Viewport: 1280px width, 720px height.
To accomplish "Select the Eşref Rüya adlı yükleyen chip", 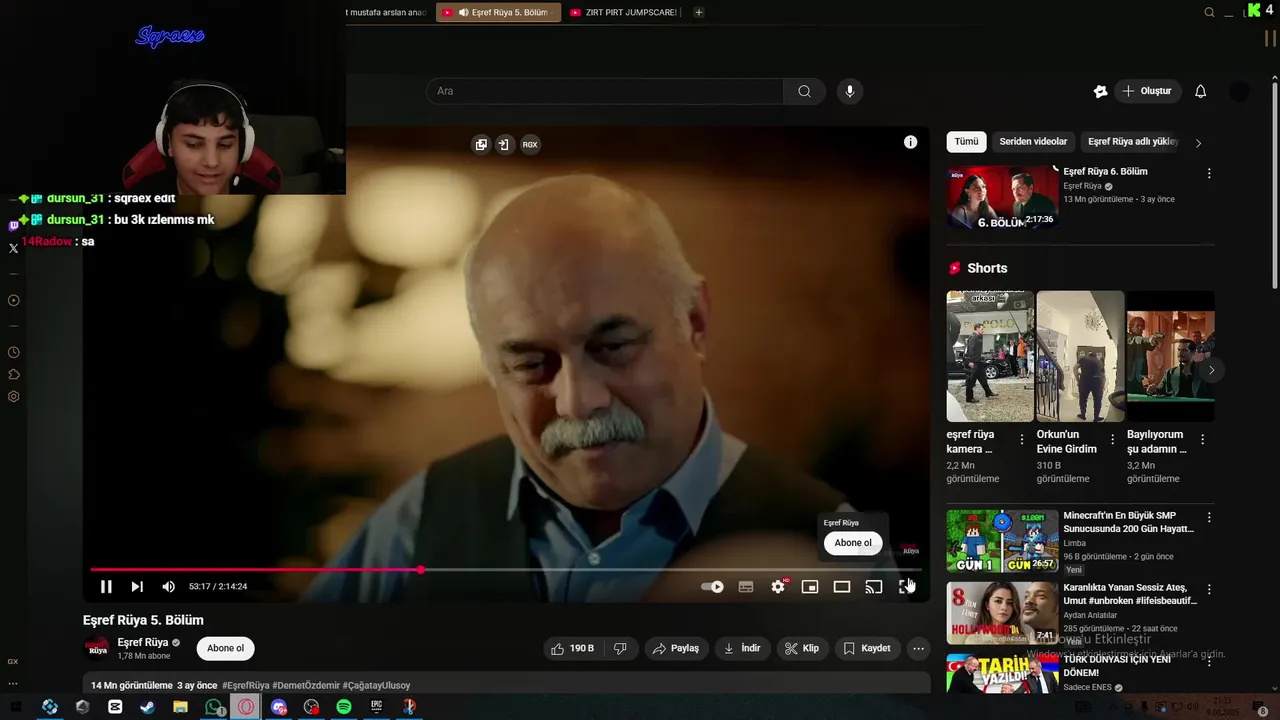I will [1133, 142].
